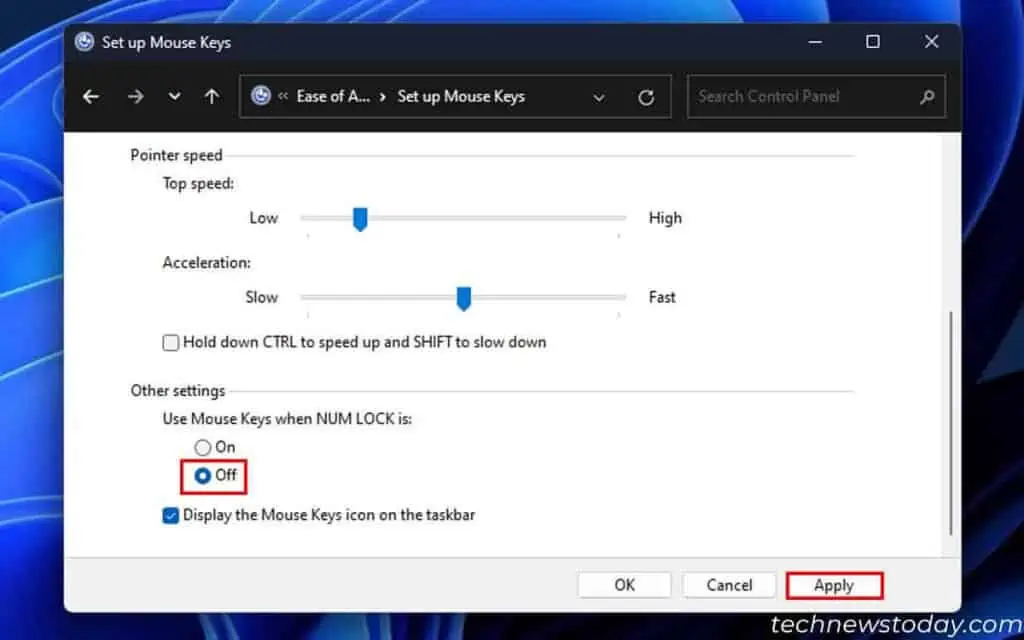Click the 'Top speed:' label
The width and height of the screenshot is (1024, 640).
[x=198, y=184]
